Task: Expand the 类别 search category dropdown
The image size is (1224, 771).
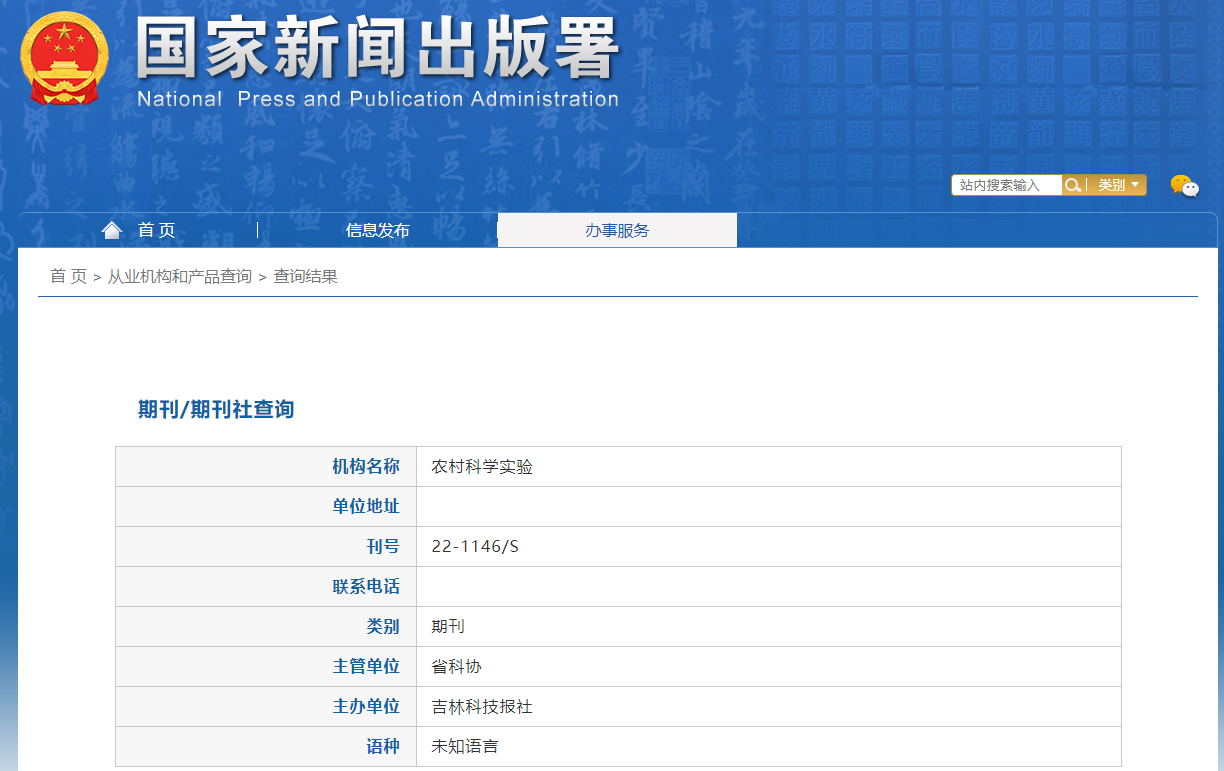Action: click(1117, 185)
